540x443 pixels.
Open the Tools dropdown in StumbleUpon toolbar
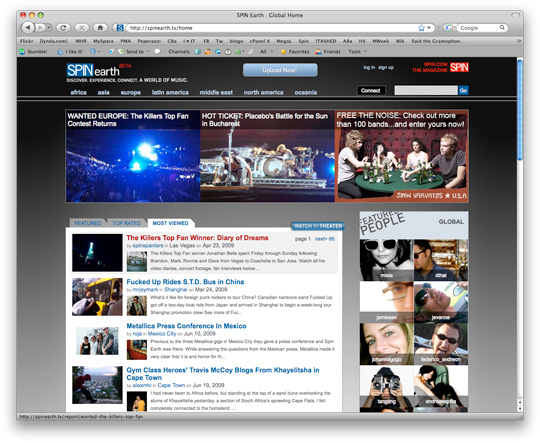coord(357,52)
